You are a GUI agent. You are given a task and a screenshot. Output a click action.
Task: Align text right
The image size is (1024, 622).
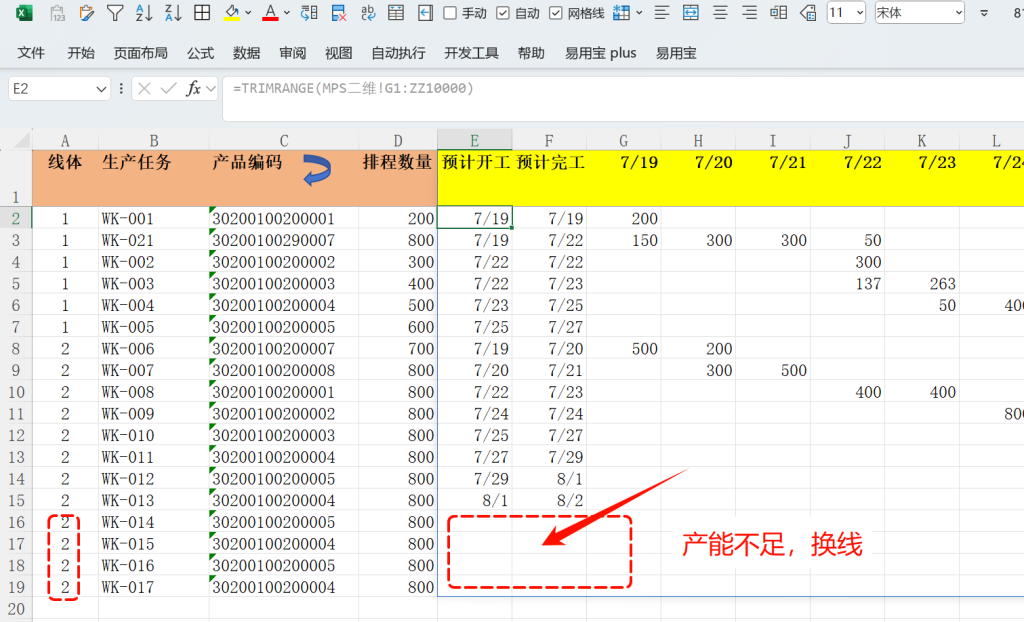[x=749, y=12]
